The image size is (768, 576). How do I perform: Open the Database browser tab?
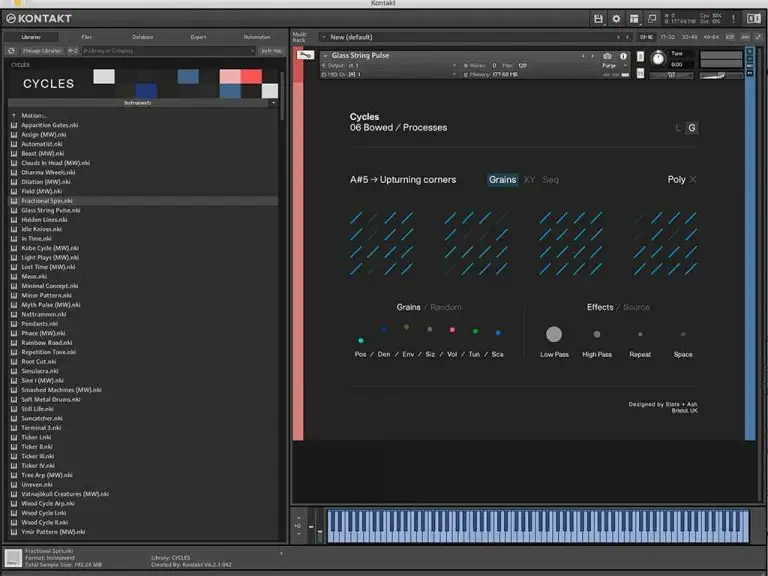tap(143, 37)
